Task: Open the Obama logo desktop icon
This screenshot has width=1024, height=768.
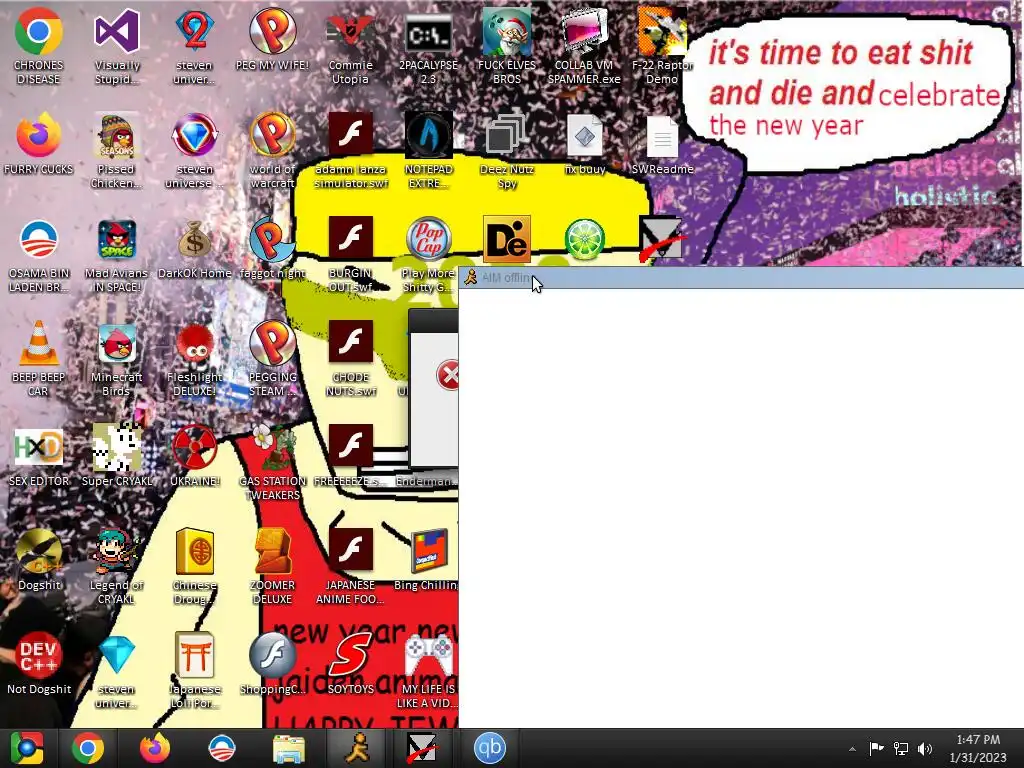Action: point(39,240)
